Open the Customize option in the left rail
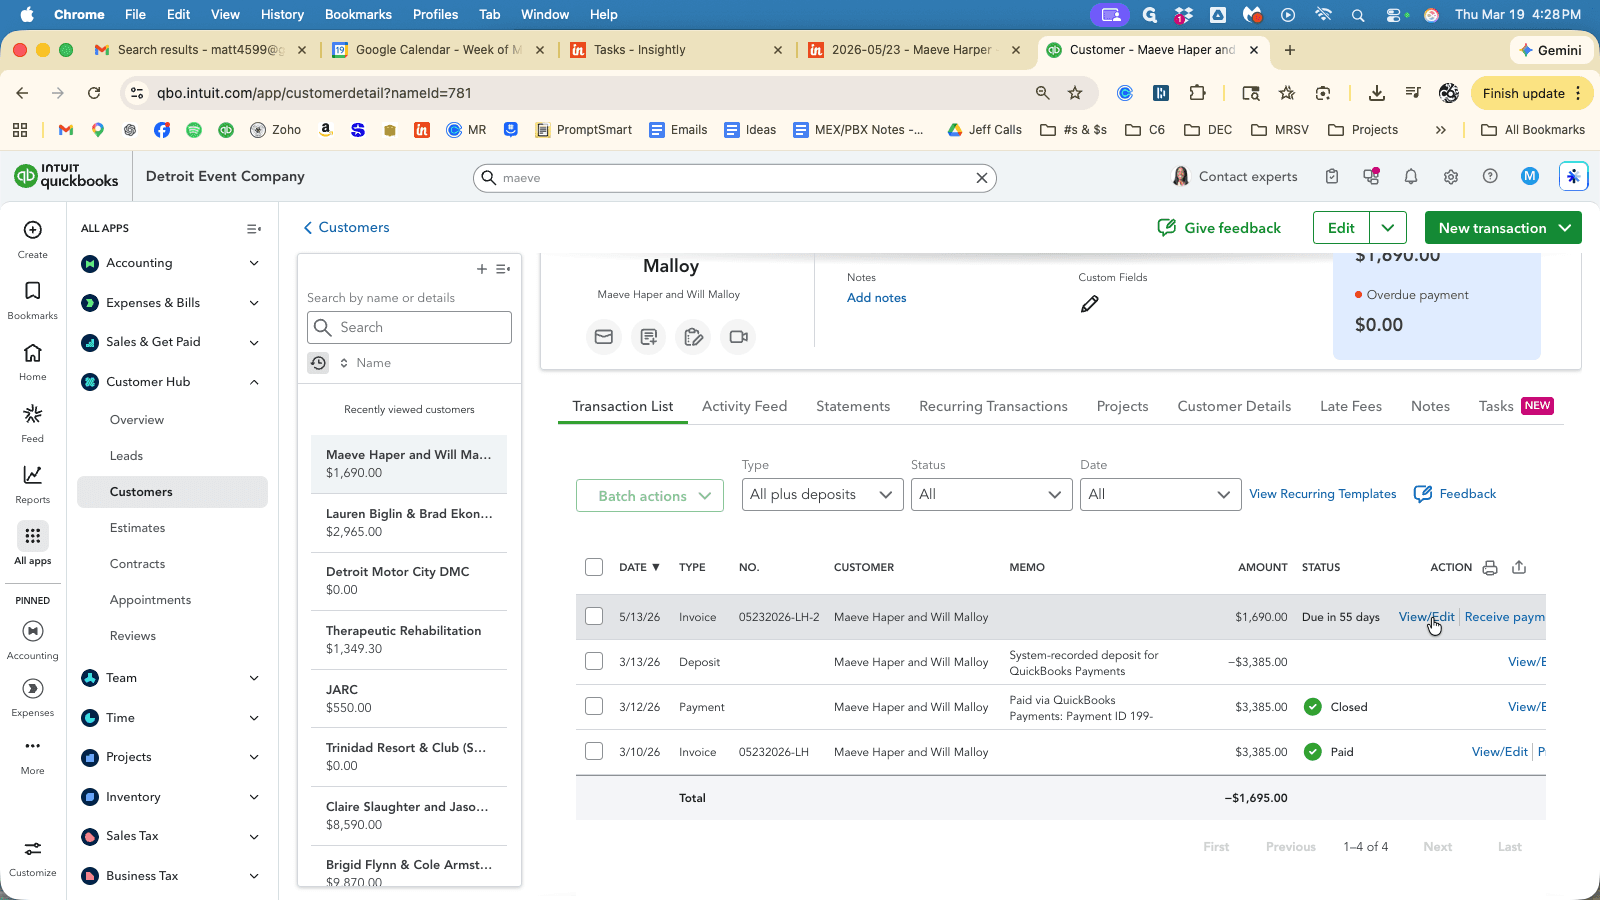This screenshot has height=900, width=1600. (33, 858)
